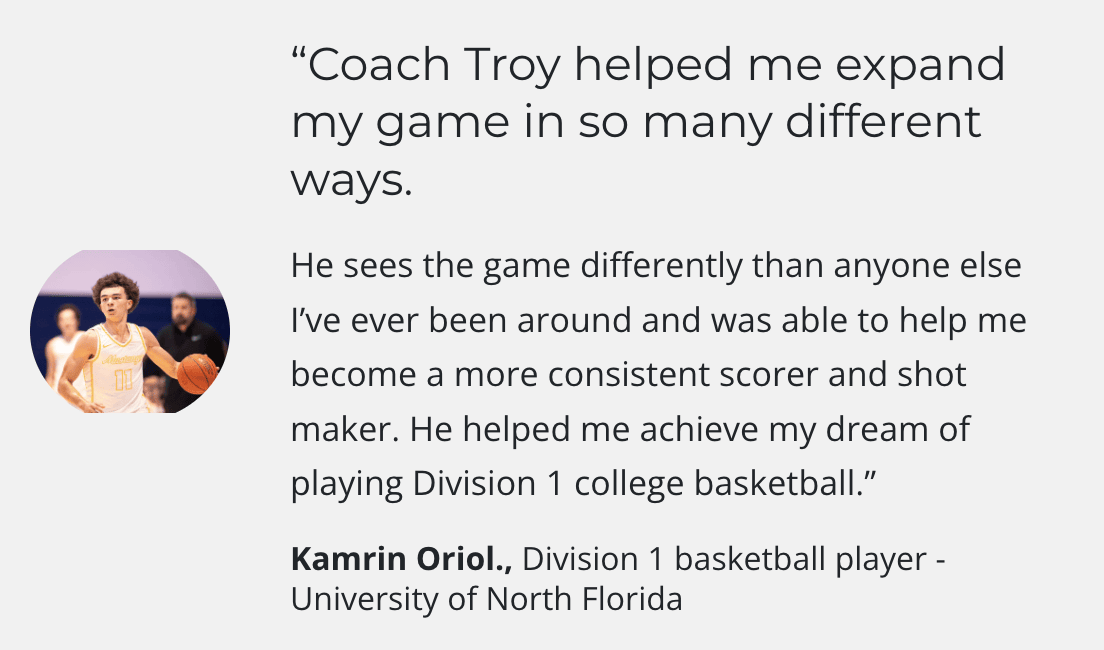This screenshot has width=1104, height=650.
Task: Click the jersey number 11 in photo
Action: click(x=123, y=380)
